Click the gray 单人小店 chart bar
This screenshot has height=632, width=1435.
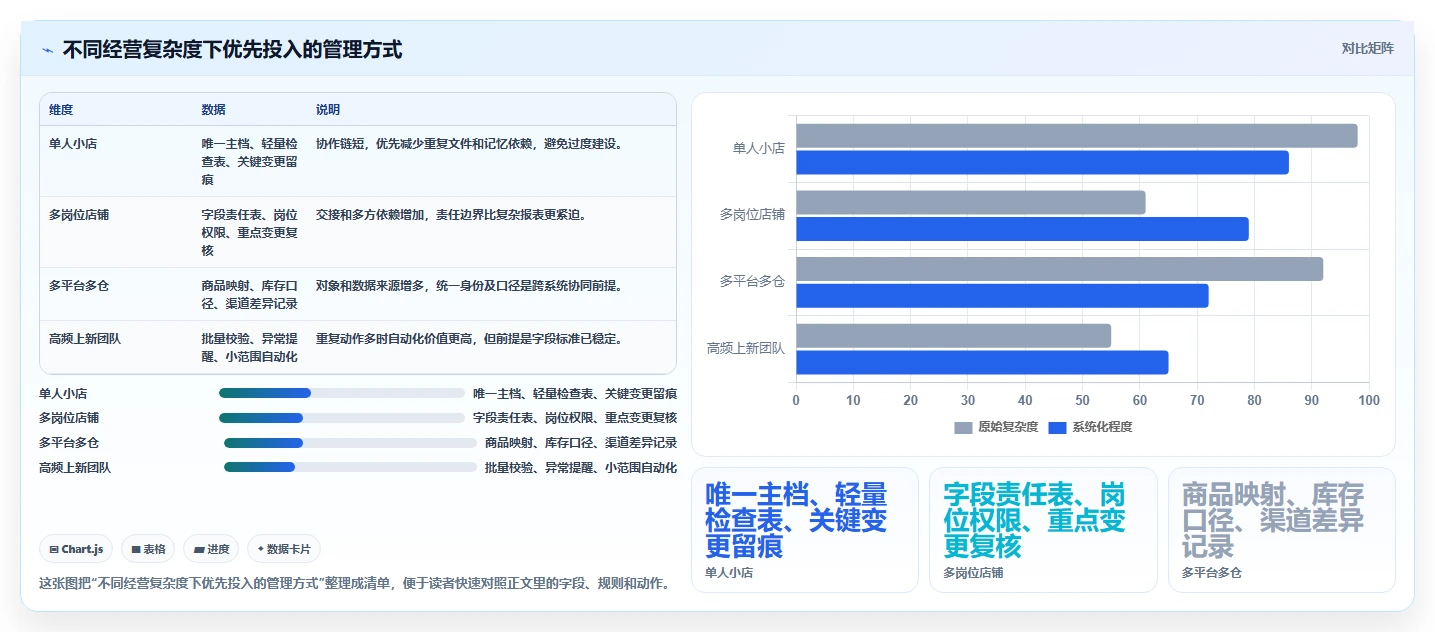1077,136
